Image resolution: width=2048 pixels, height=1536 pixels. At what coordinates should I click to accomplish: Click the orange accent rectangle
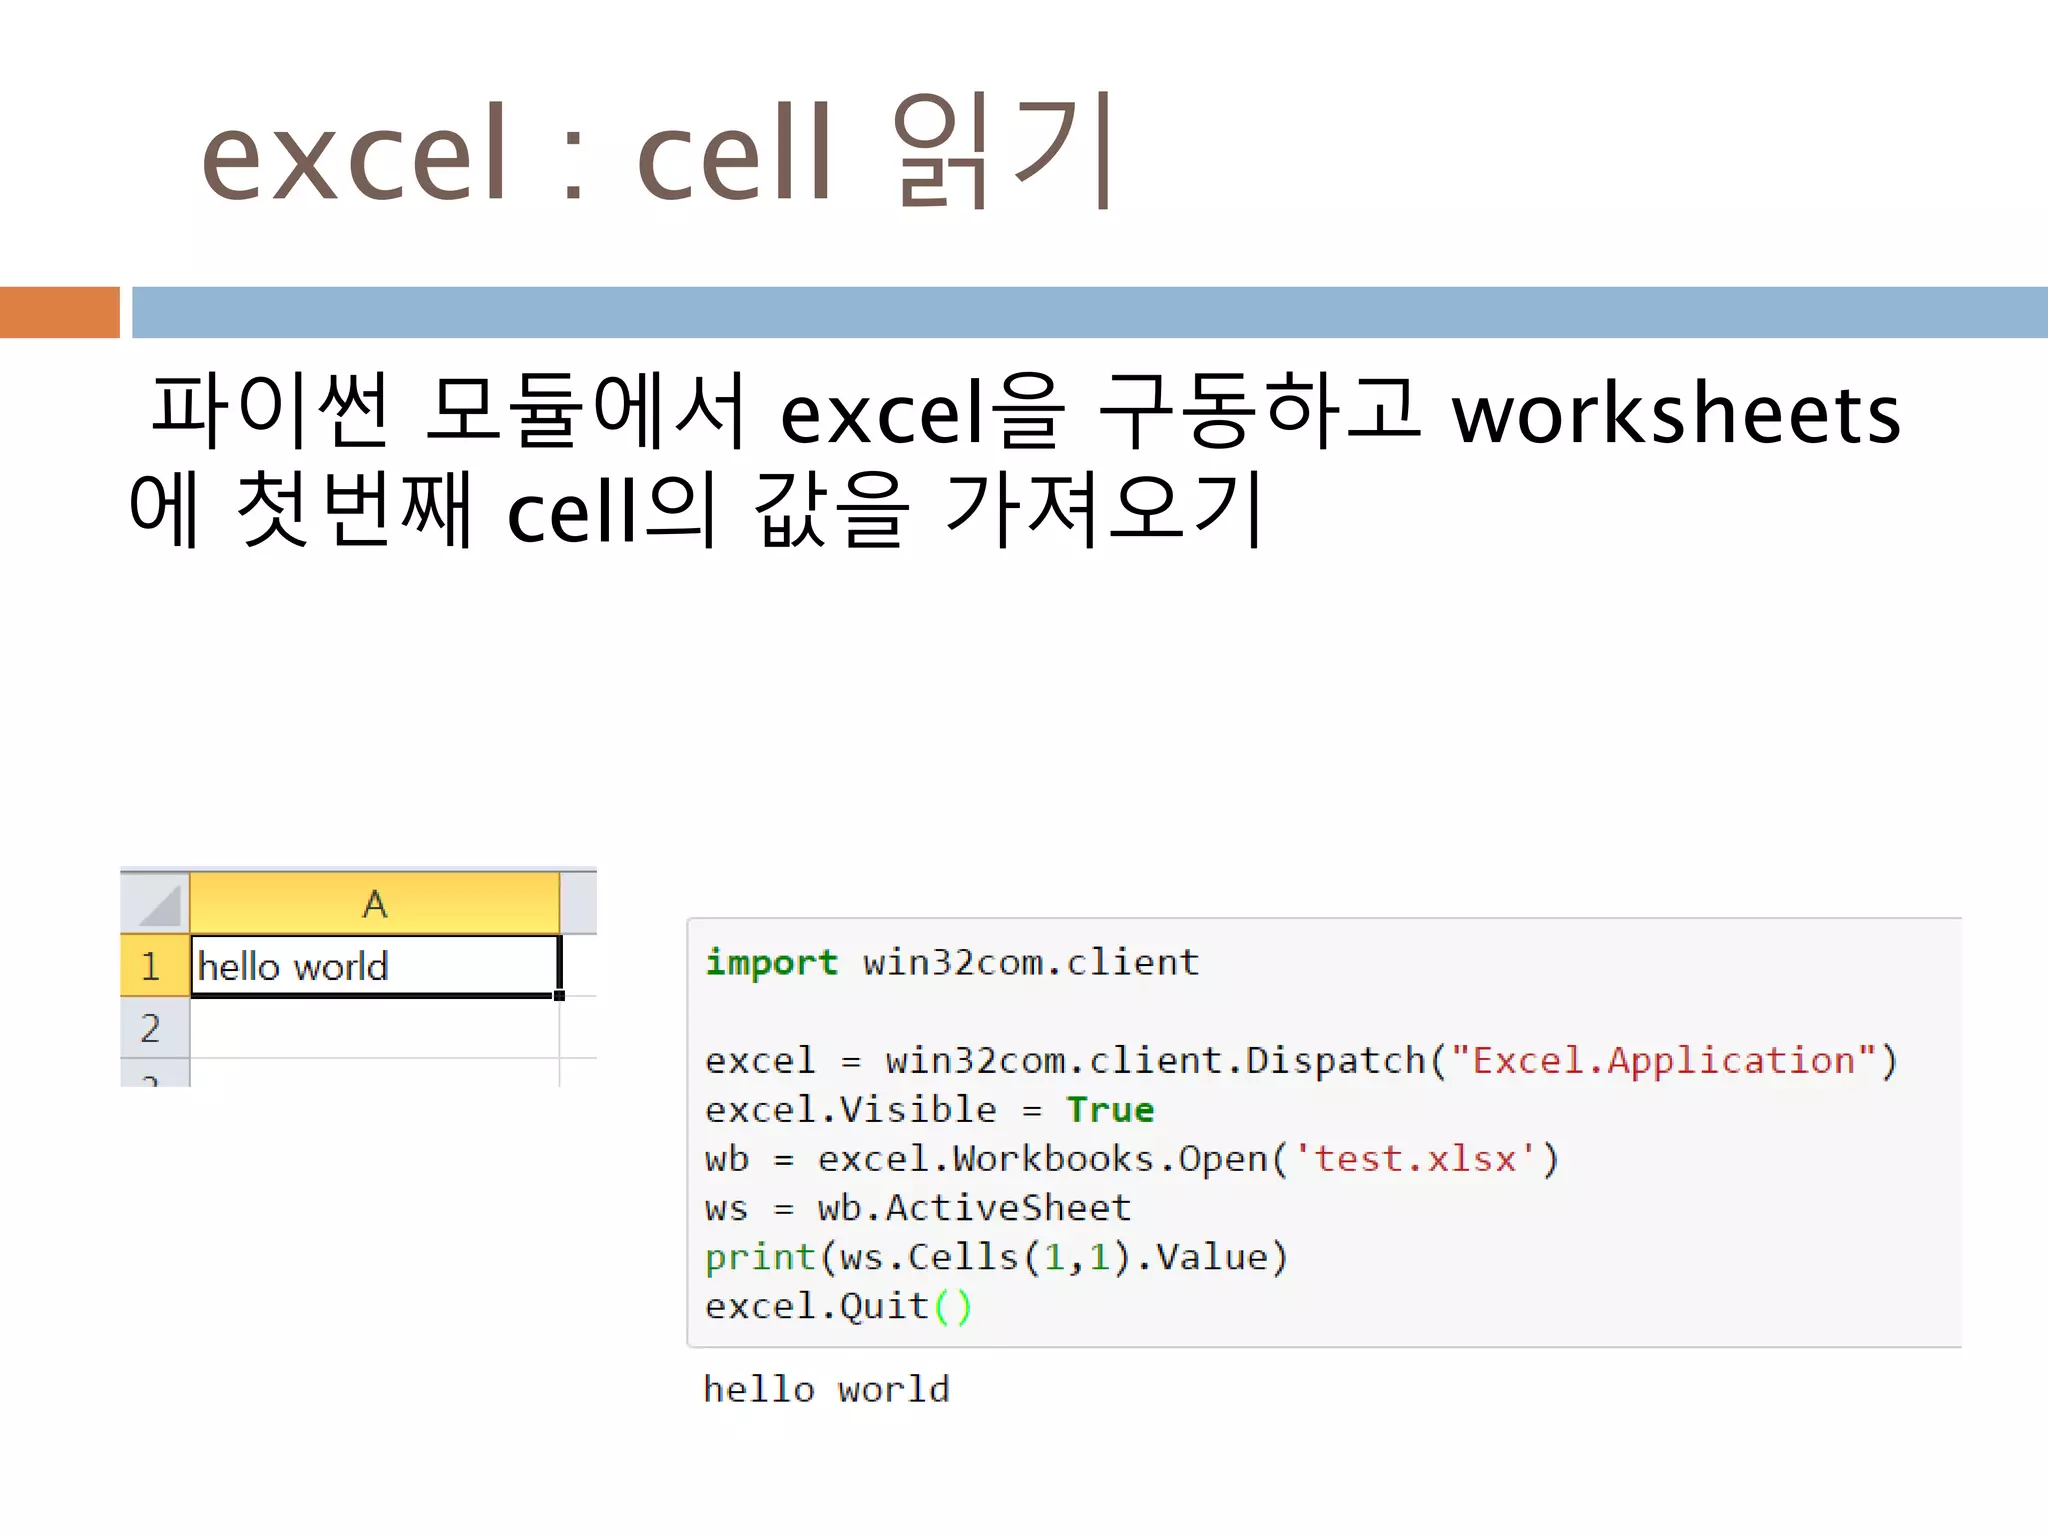[59, 312]
